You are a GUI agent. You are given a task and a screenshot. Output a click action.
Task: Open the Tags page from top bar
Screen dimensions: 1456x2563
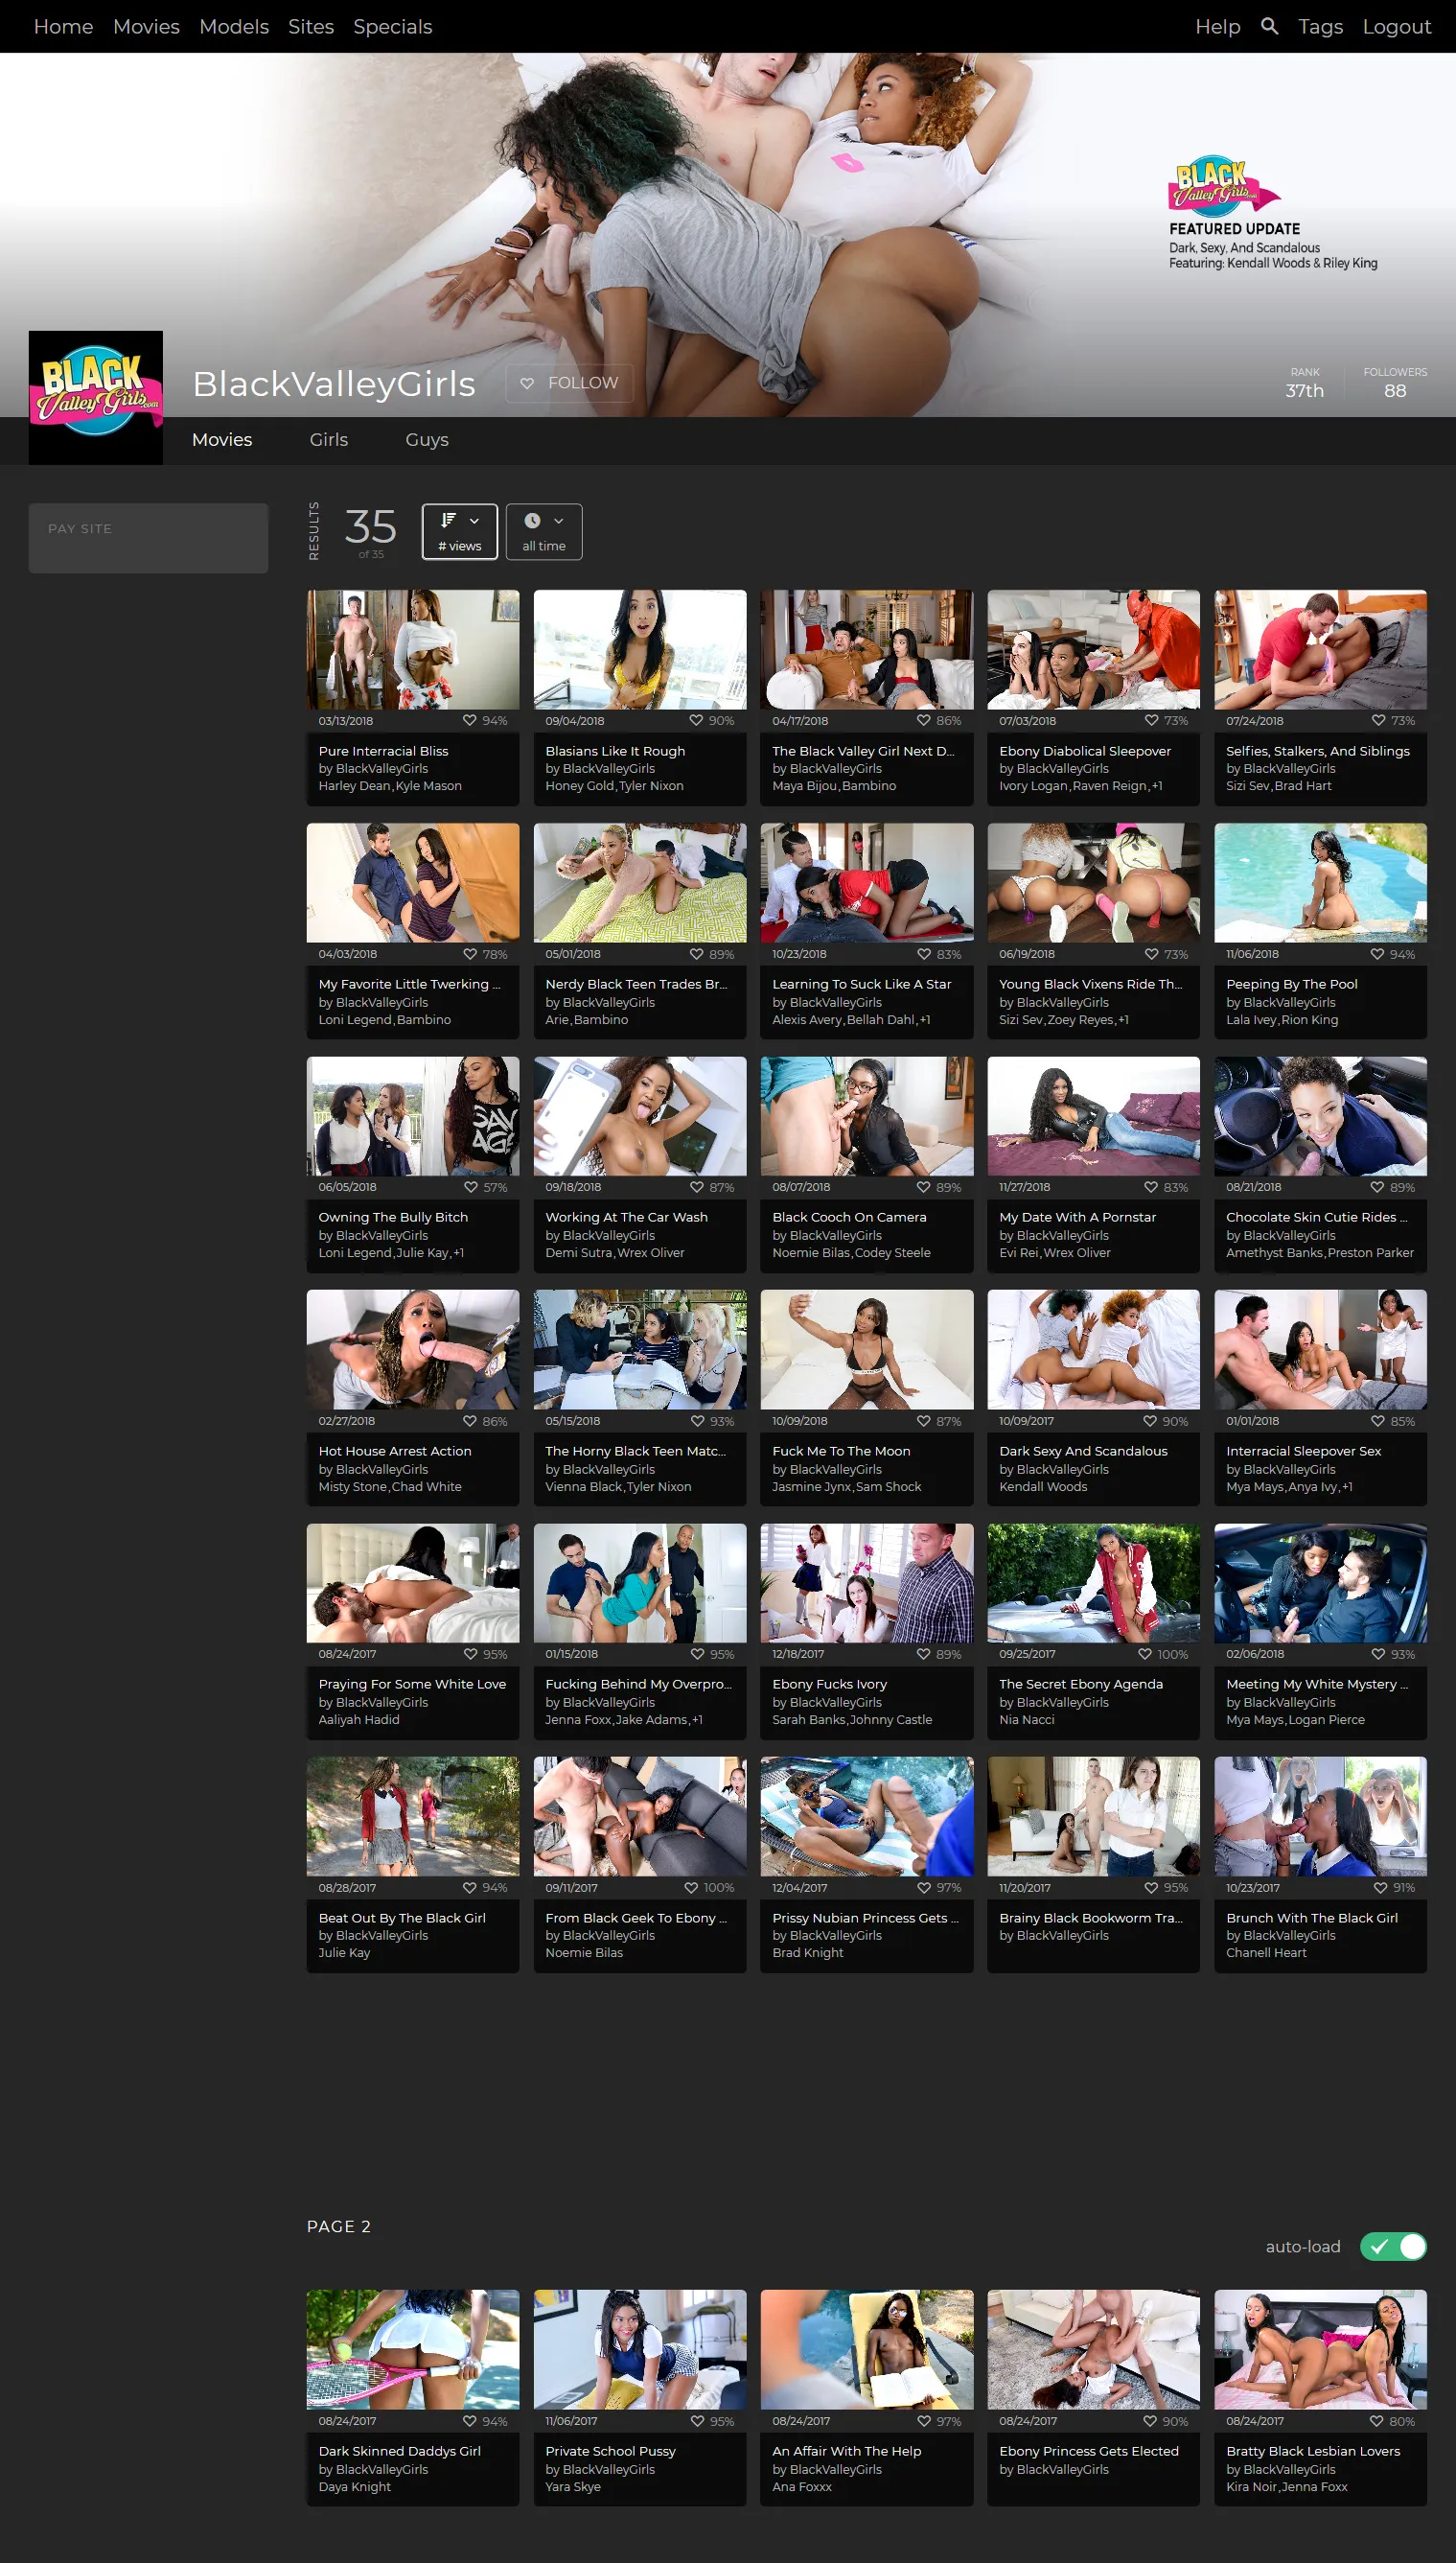(x=1319, y=27)
